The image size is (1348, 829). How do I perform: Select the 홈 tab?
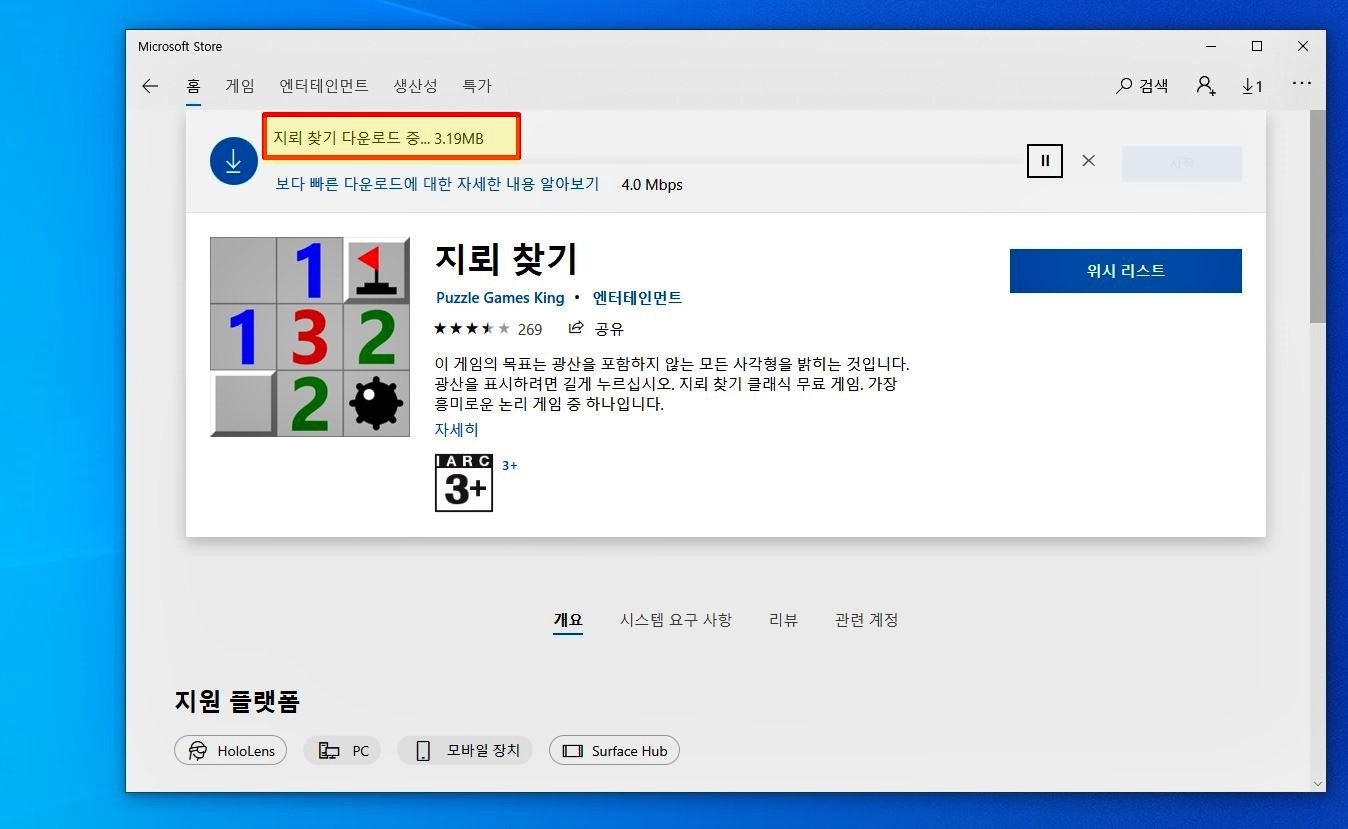[x=194, y=86]
